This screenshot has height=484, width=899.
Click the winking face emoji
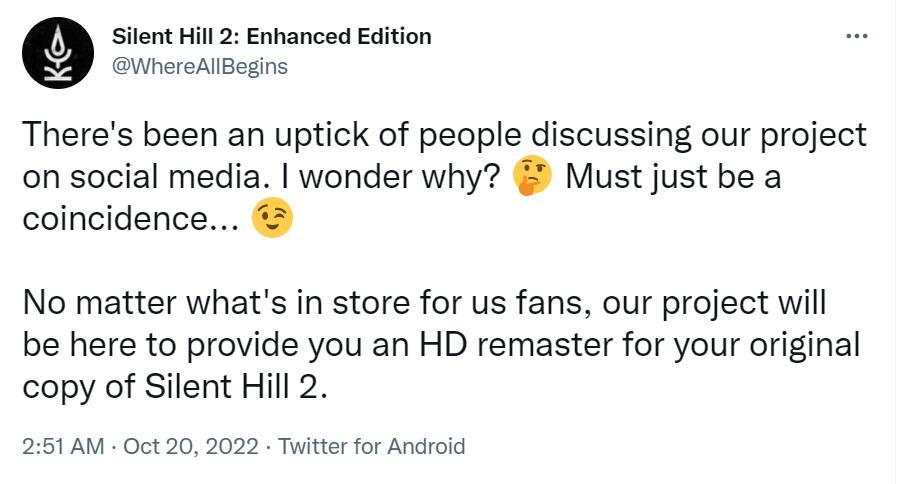271,220
